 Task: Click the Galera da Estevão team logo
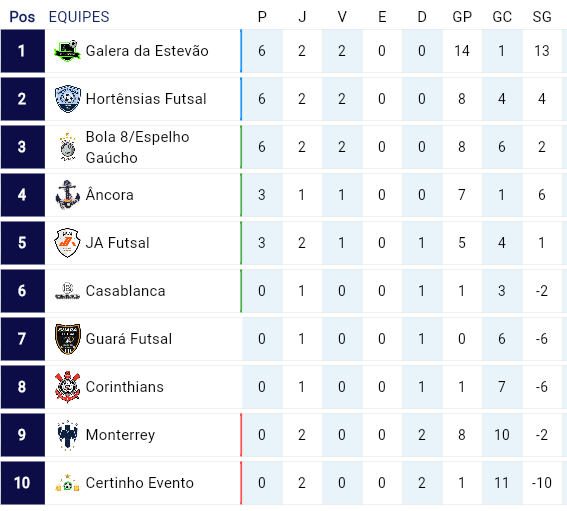tap(67, 51)
